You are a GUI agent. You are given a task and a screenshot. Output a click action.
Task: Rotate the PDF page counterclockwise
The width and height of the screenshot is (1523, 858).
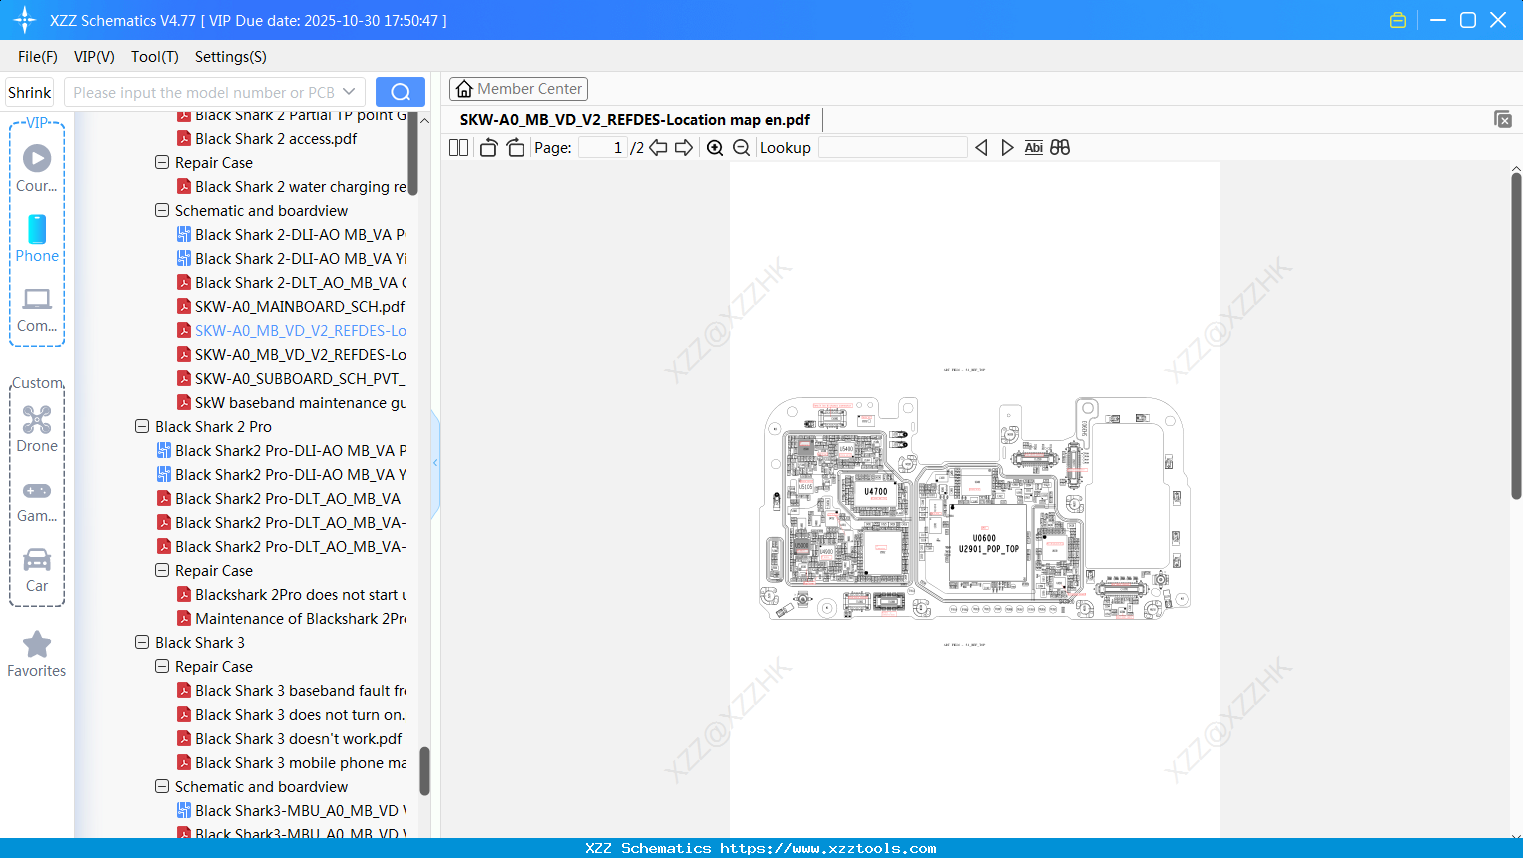click(x=487, y=147)
